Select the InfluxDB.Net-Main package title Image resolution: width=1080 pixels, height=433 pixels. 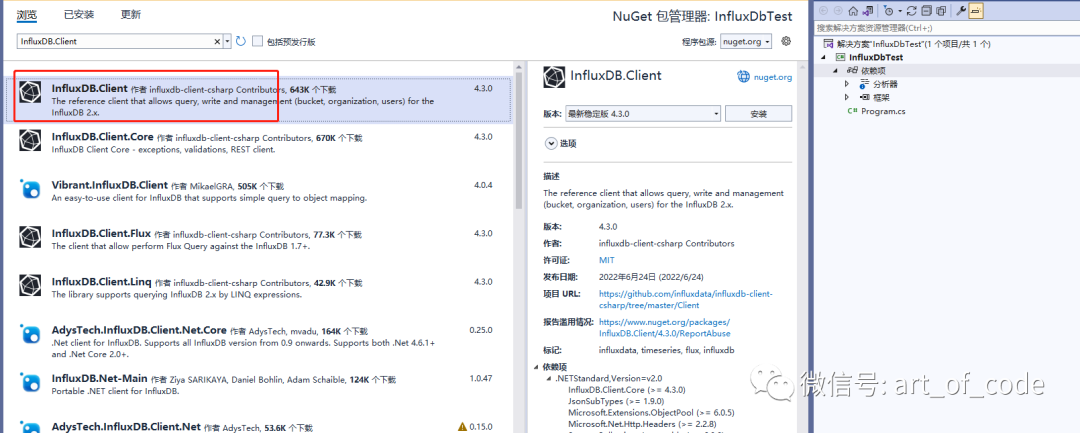[100, 379]
